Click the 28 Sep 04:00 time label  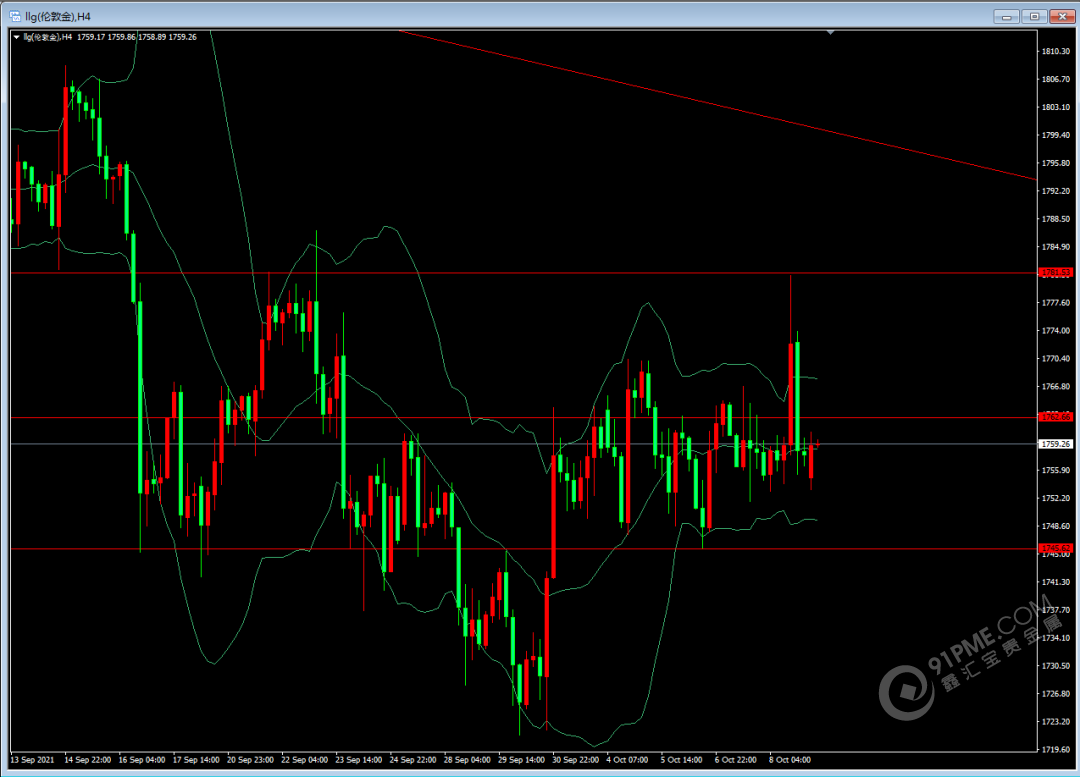pos(467,760)
